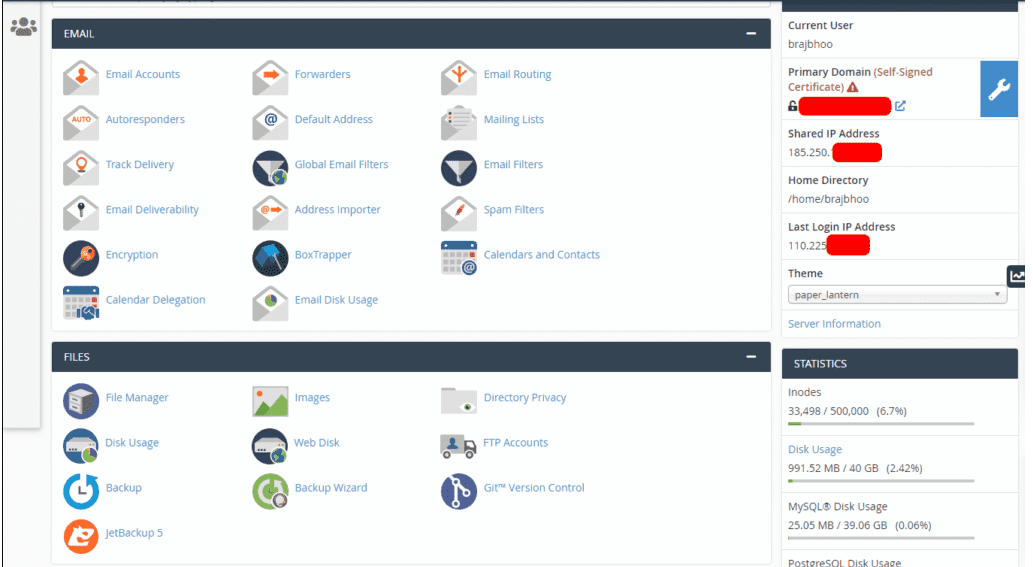
Task: Open primary domain external link icon
Action: [x=900, y=106]
